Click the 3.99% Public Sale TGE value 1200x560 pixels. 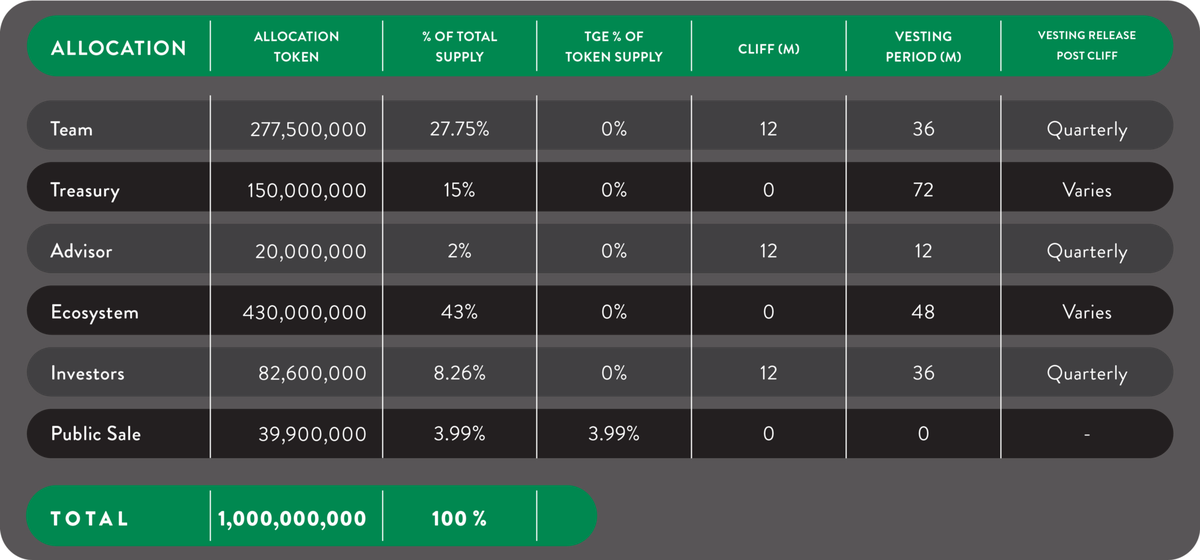click(x=613, y=434)
